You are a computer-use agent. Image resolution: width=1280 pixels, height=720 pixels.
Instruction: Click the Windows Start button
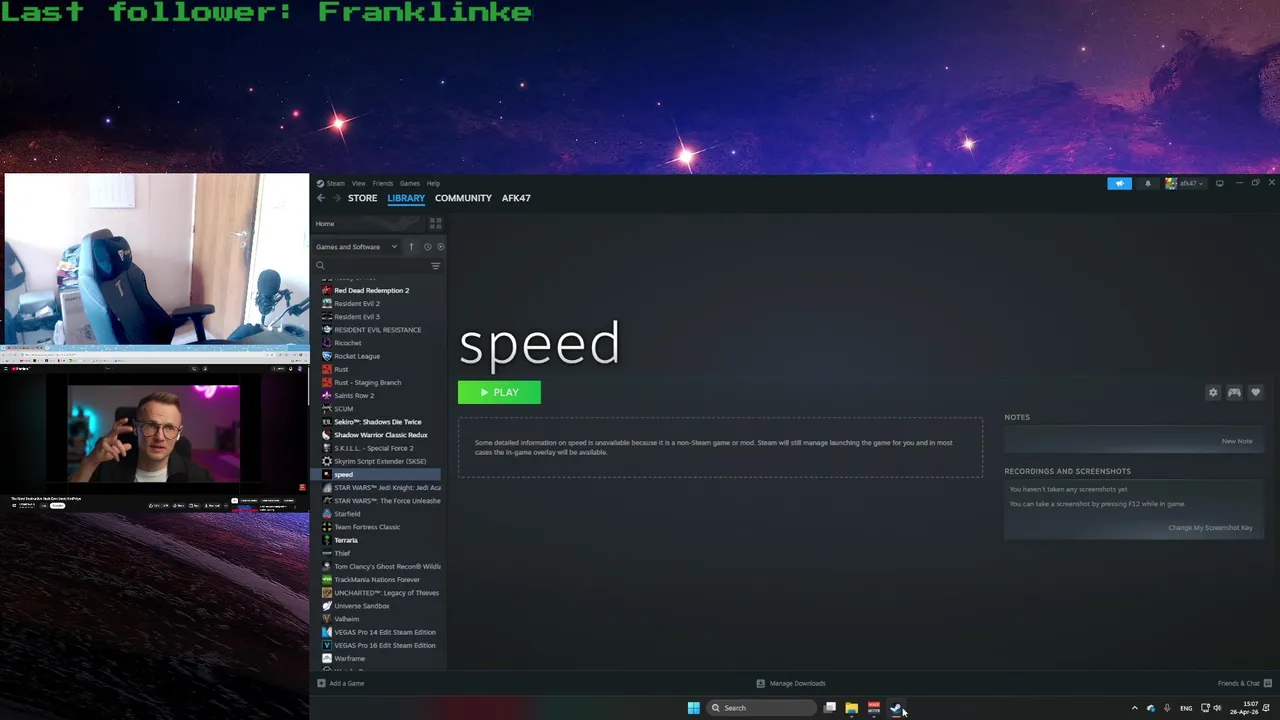[693, 708]
